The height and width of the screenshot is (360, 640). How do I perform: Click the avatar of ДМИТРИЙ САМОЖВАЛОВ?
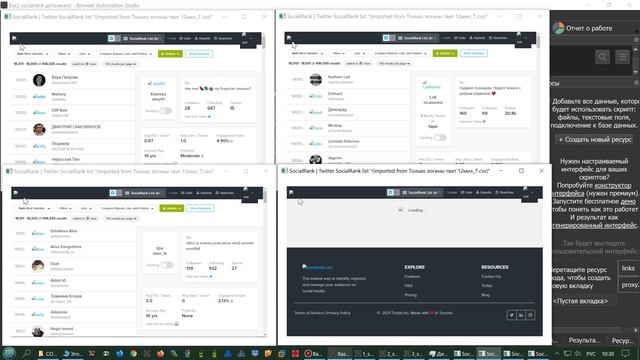tap(39, 129)
